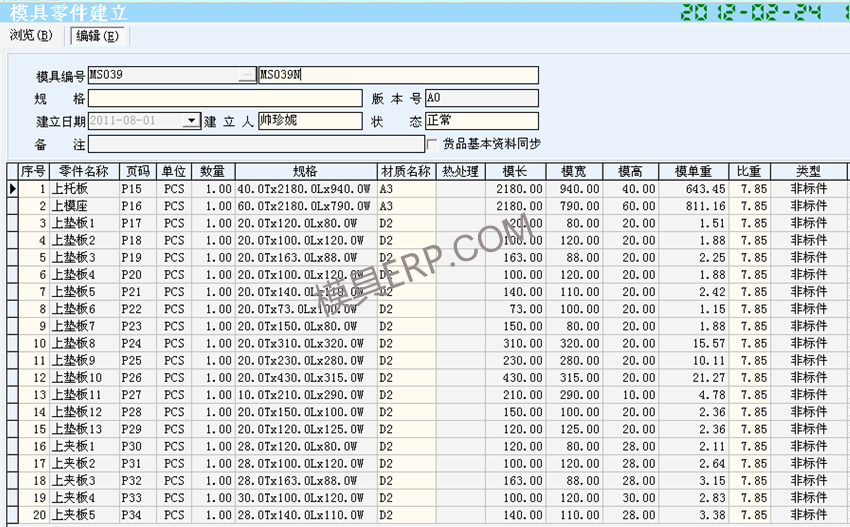Image resolution: width=850 pixels, height=527 pixels.
Task: Click the 规格 input field in form
Action: (x=224, y=98)
